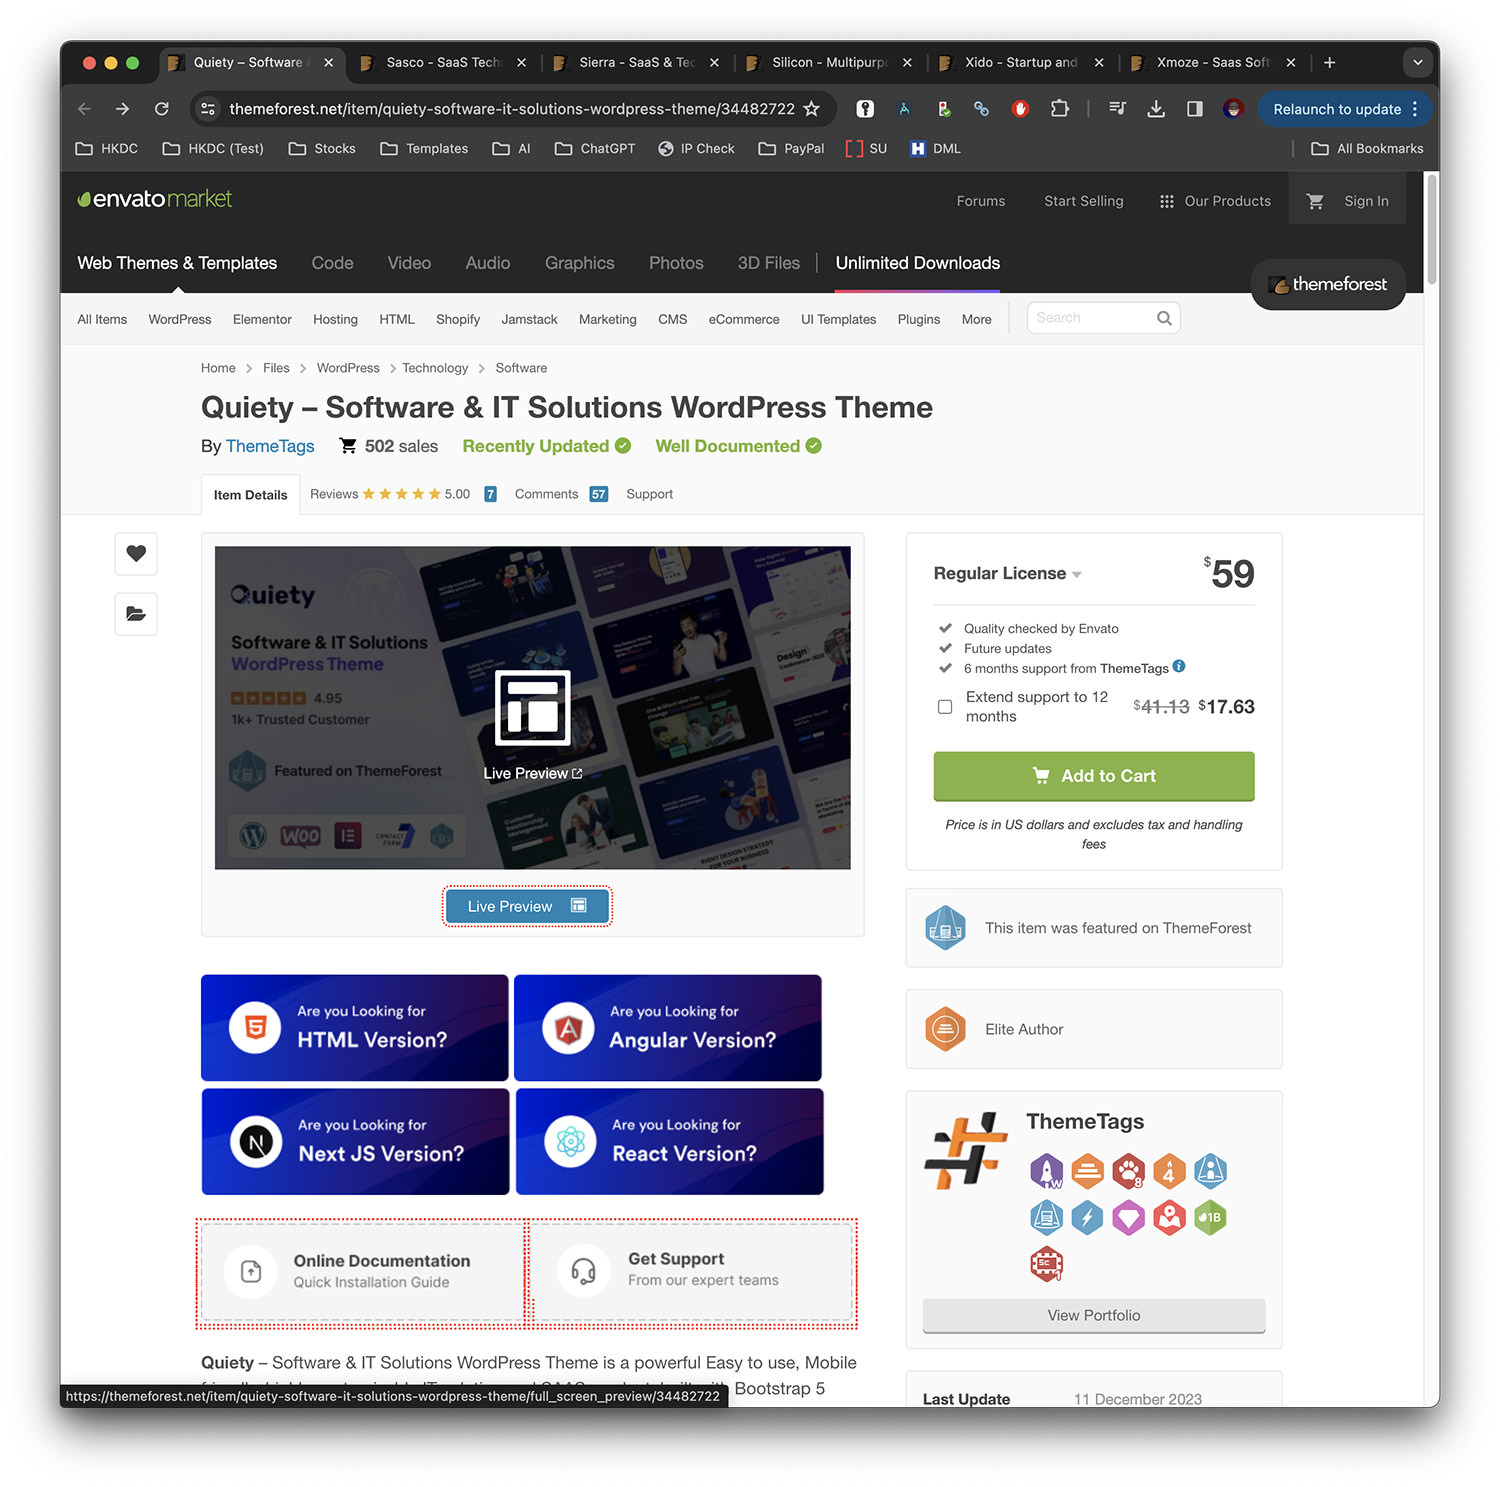Reload the page
This screenshot has height=1487, width=1500.
pos(161,109)
